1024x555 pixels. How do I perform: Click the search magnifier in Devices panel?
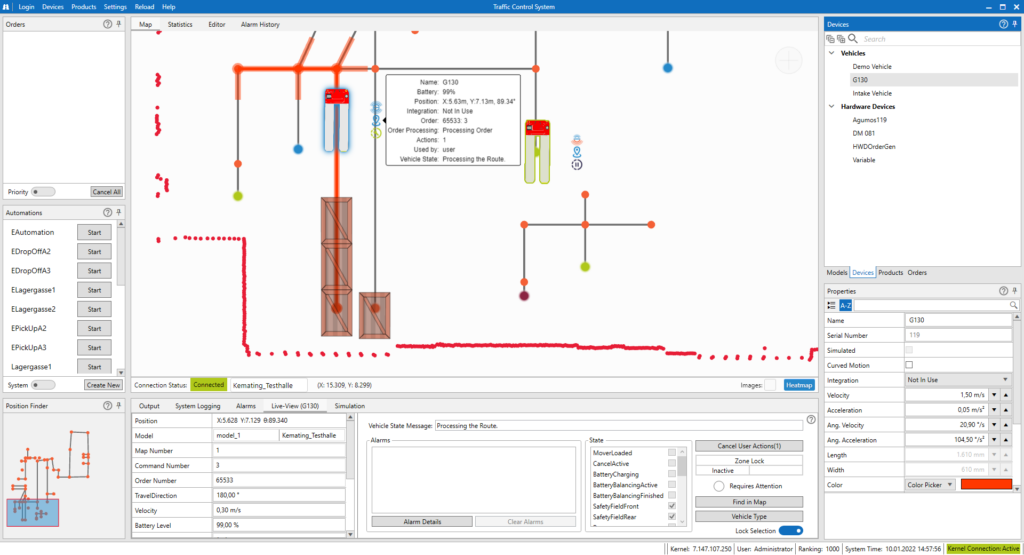click(x=853, y=38)
